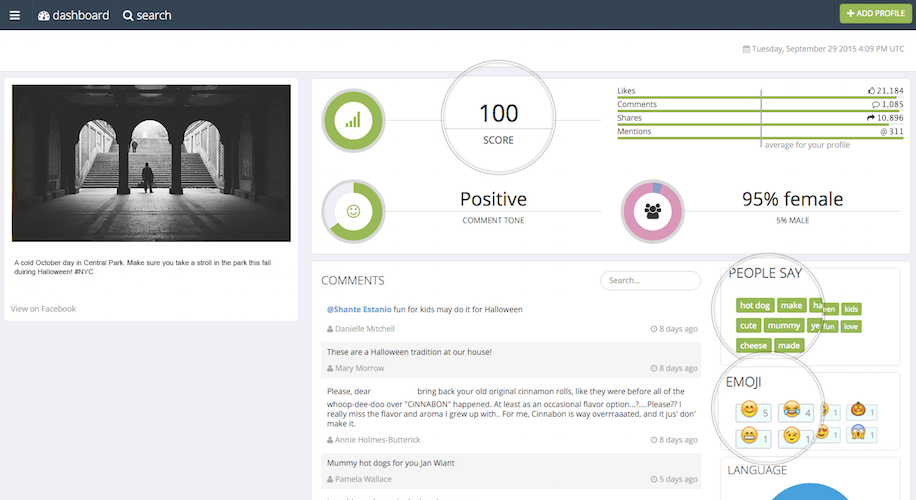Open the Central Park post photo
Screen dimensions: 916x500
[151, 163]
